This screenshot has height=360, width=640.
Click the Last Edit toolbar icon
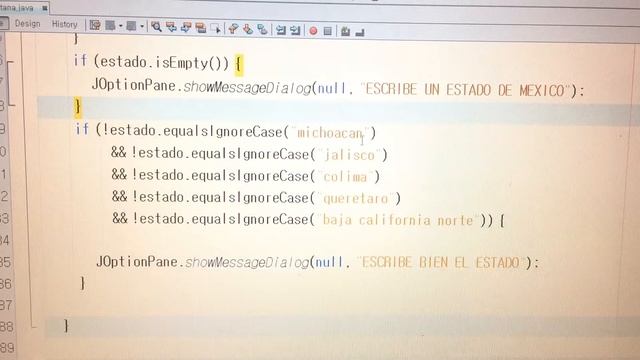pyautogui.click(x=95, y=26)
